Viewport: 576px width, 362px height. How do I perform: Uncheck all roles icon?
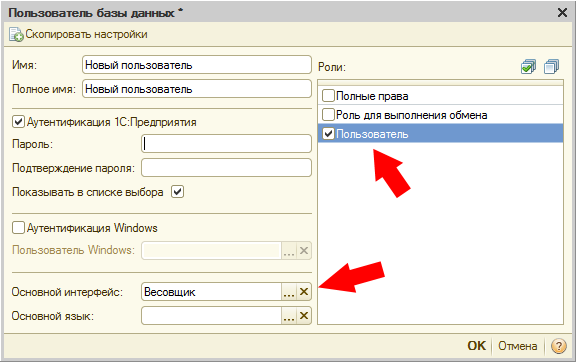point(551,67)
